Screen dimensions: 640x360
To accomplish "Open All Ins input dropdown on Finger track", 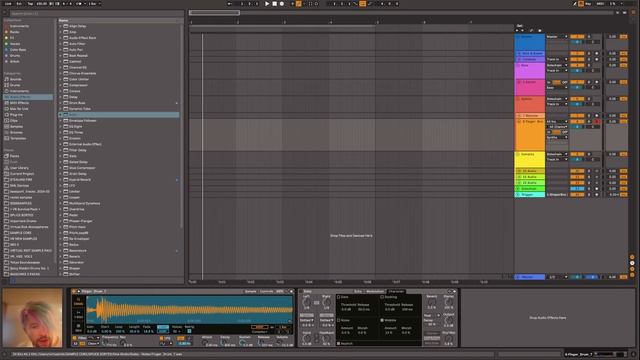I will (x=557, y=122).
